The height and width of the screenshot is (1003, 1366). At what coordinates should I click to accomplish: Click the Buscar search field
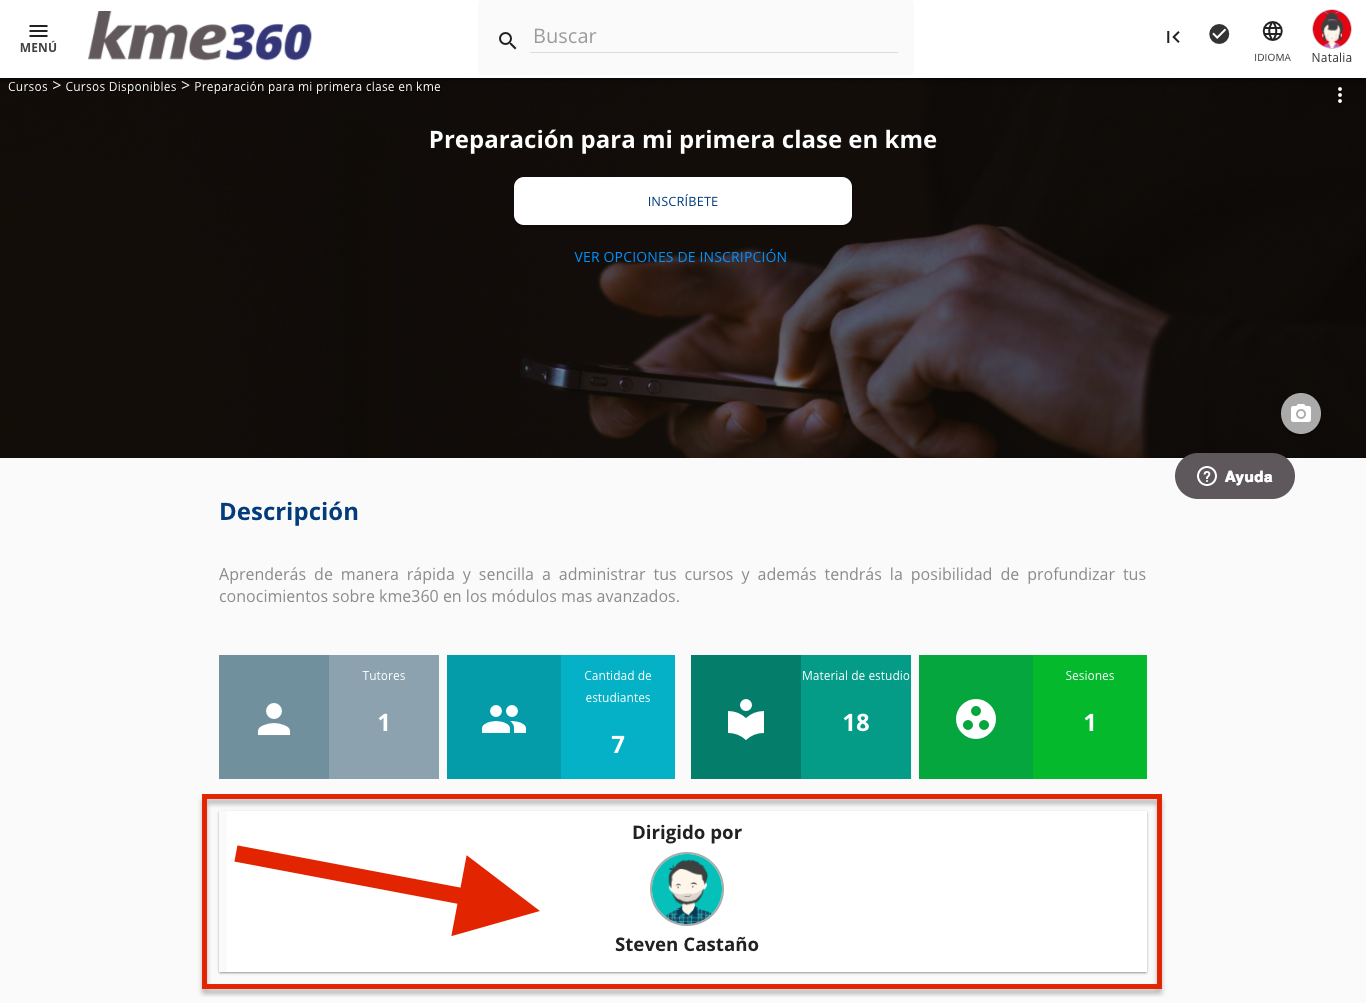714,37
